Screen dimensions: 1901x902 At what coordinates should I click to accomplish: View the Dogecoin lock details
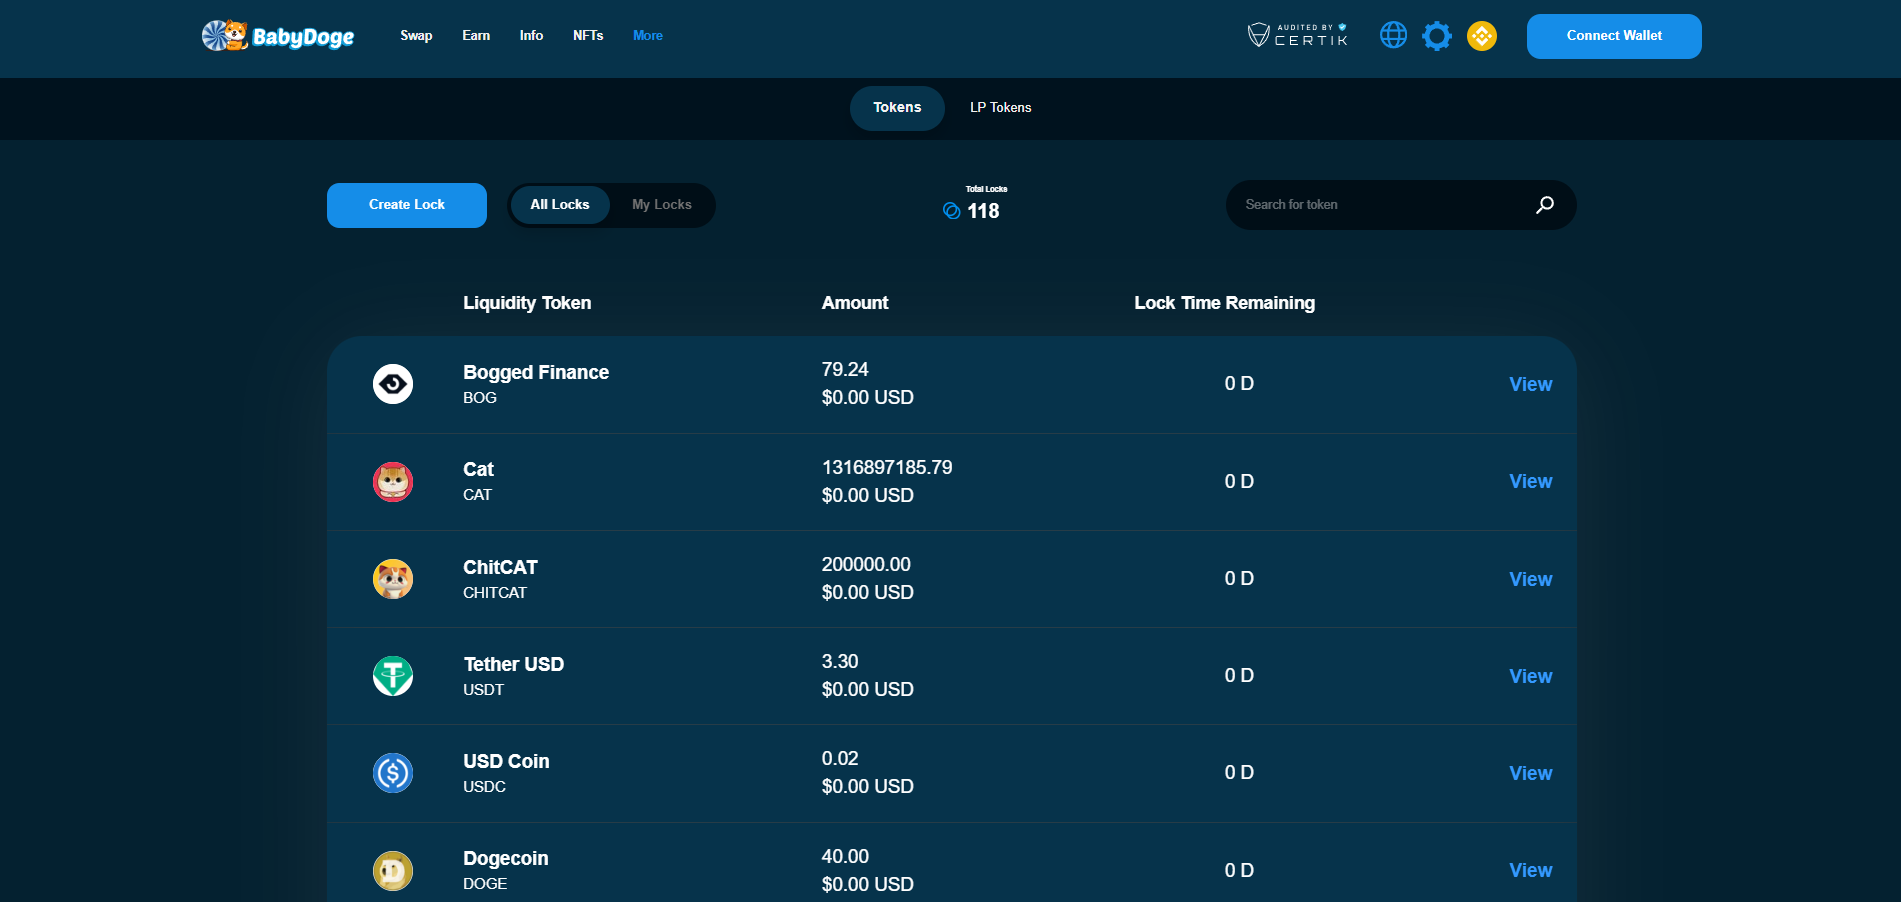[1530, 870]
